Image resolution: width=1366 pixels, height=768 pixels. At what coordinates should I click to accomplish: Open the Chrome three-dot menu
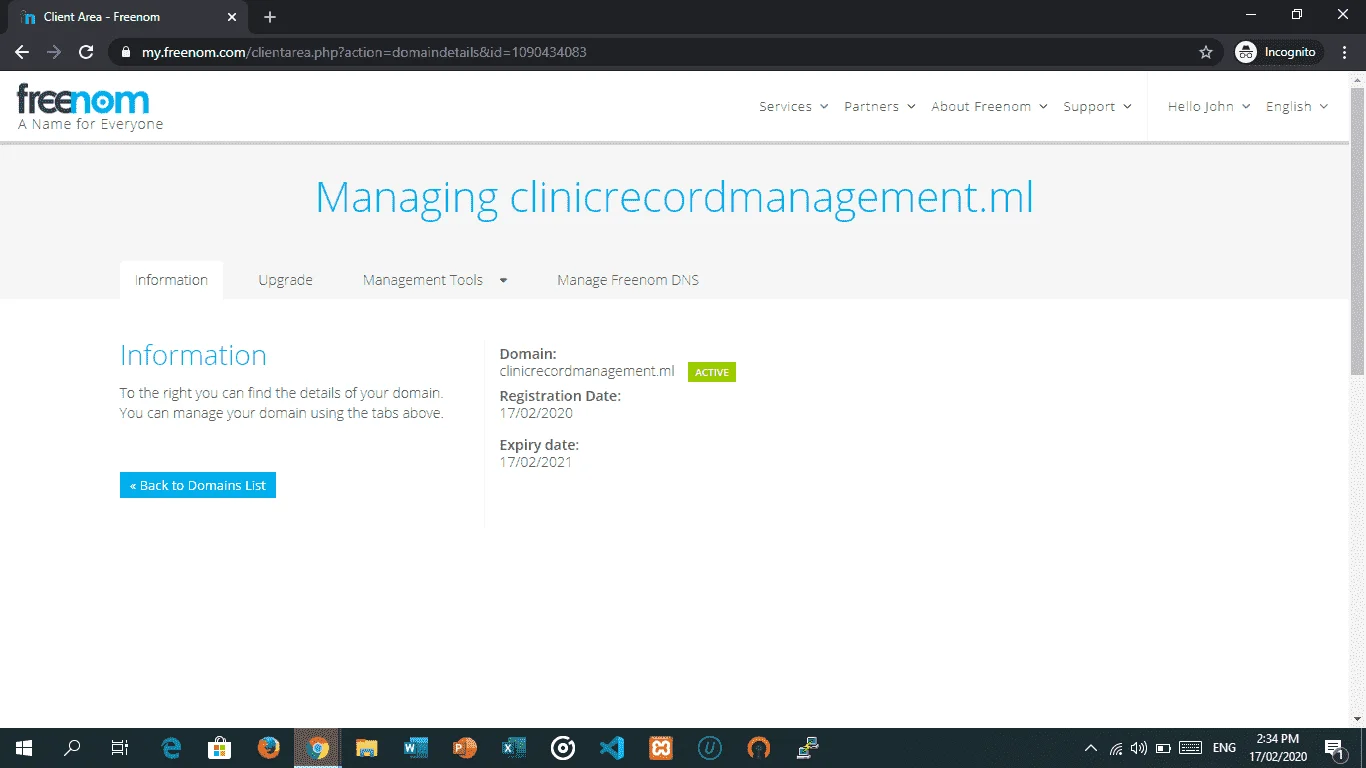coord(1345,52)
